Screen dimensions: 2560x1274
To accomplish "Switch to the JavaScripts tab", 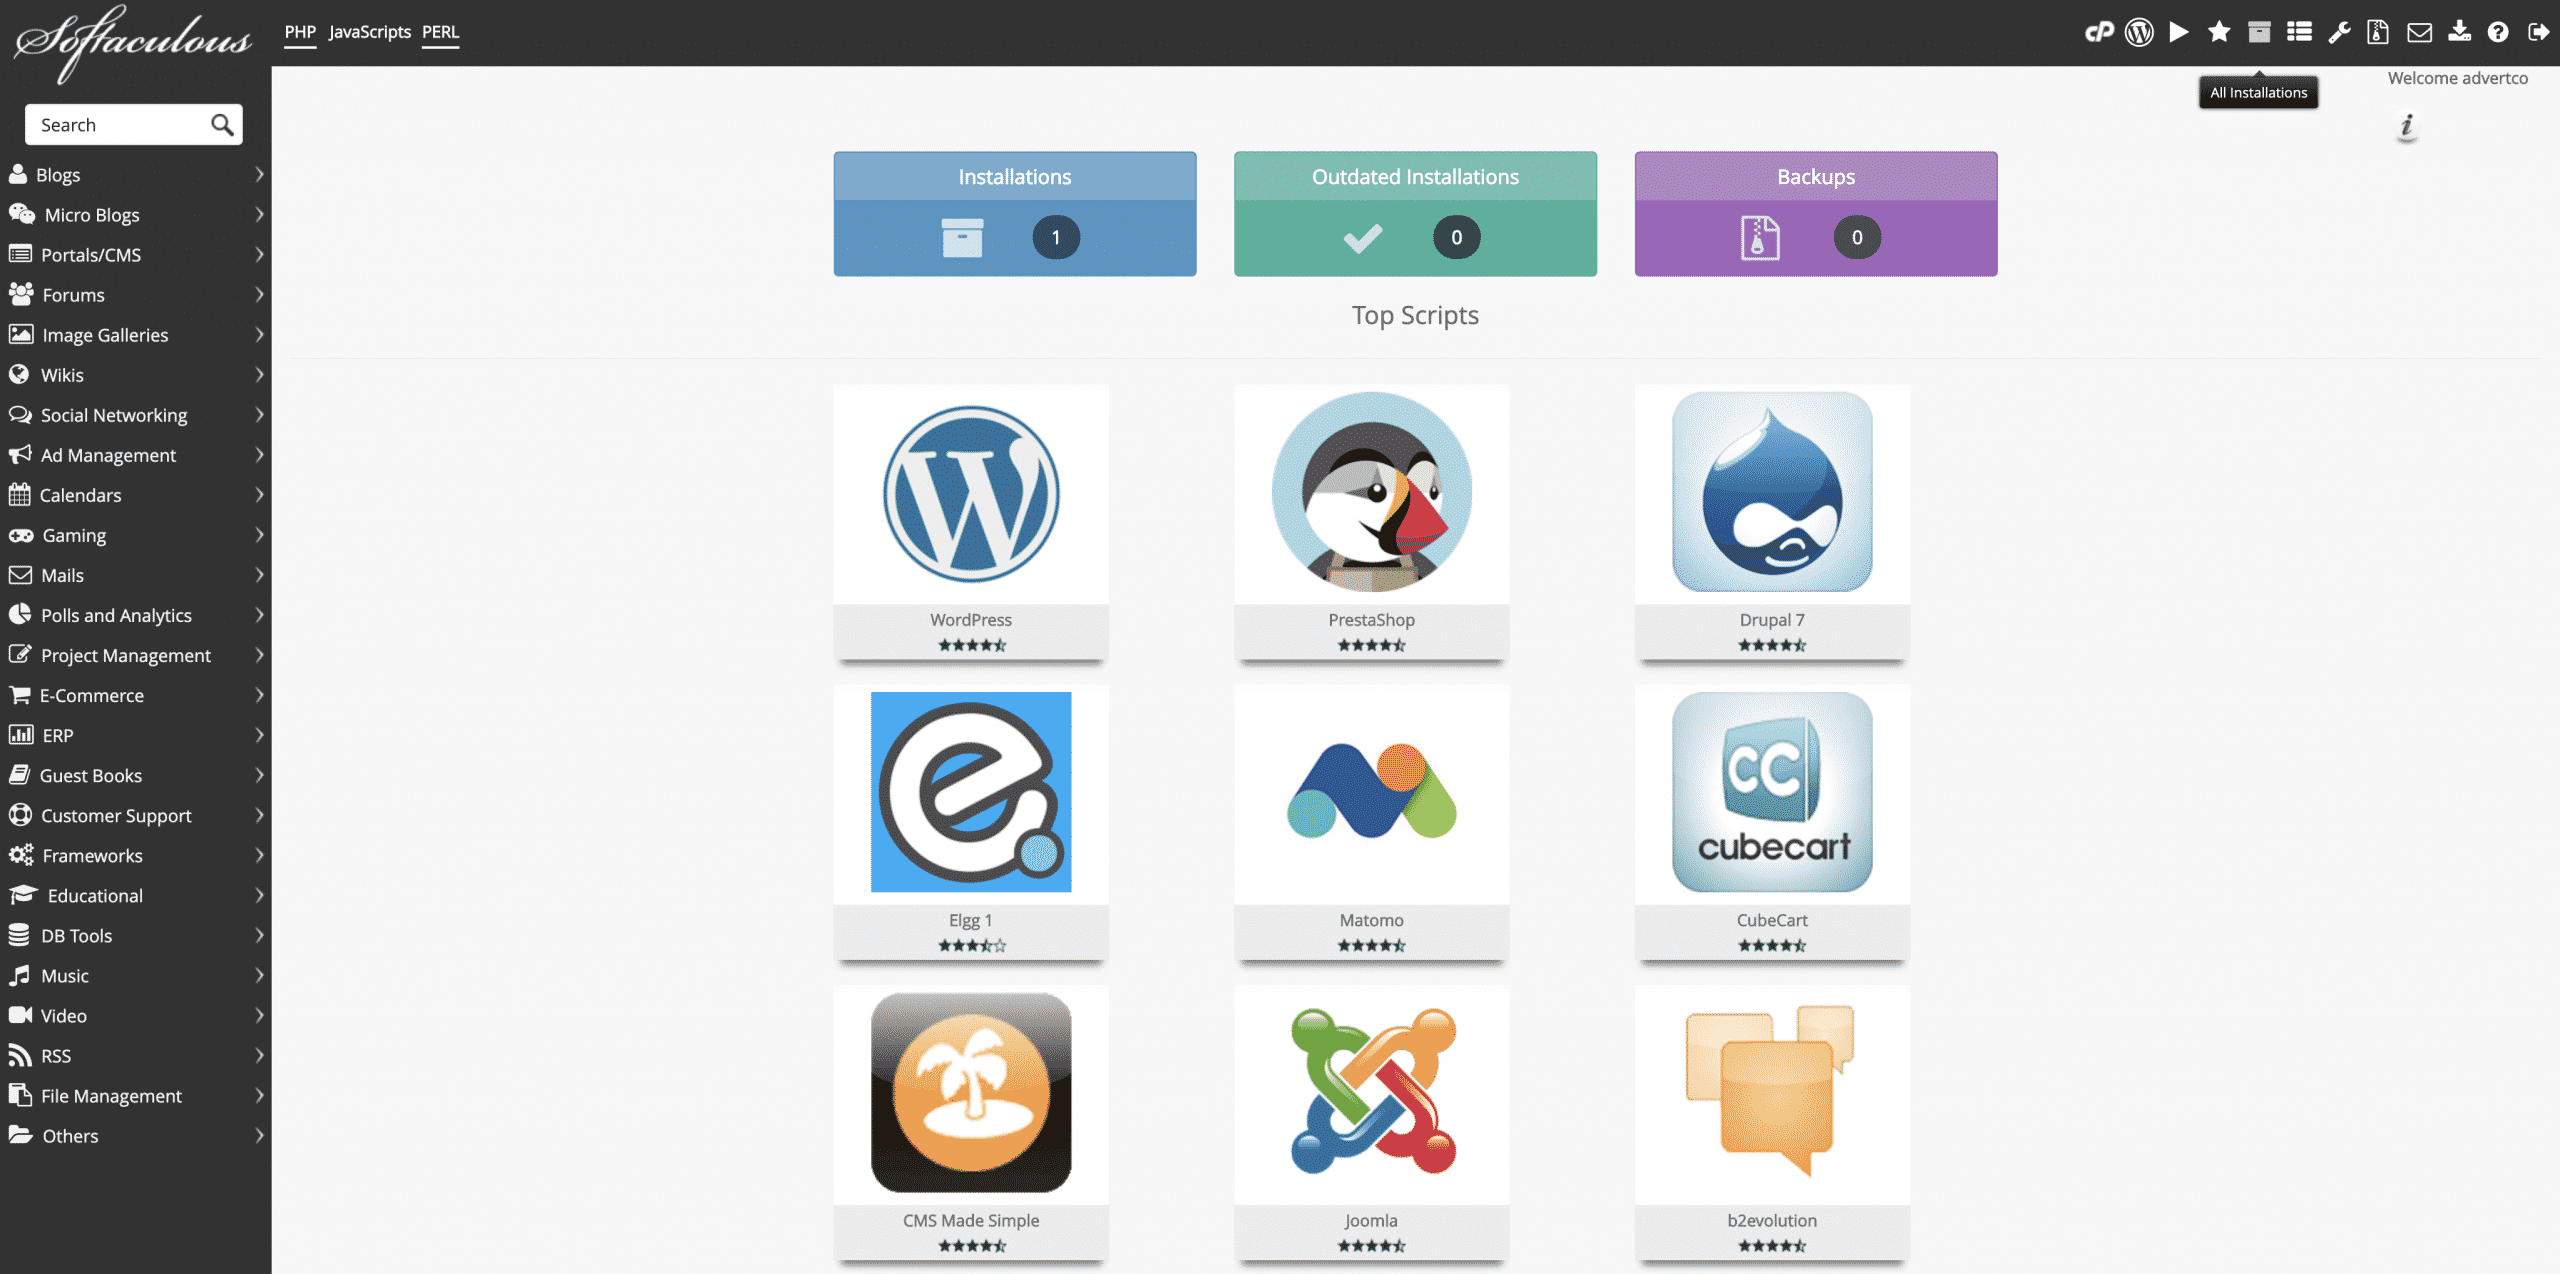I will click(369, 32).
